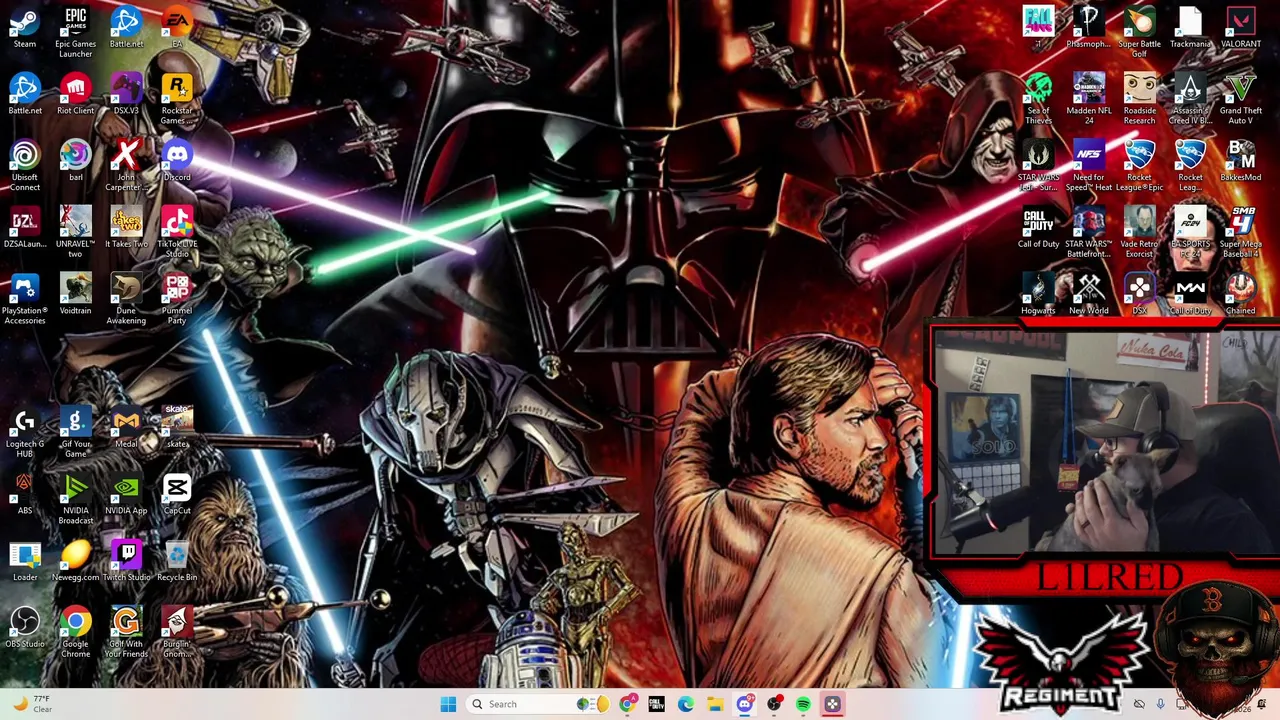The height and width of the screenshot is (720, 1280).
Task: Open Grand Theft Auto V icon
Action: pos(1240,99)
